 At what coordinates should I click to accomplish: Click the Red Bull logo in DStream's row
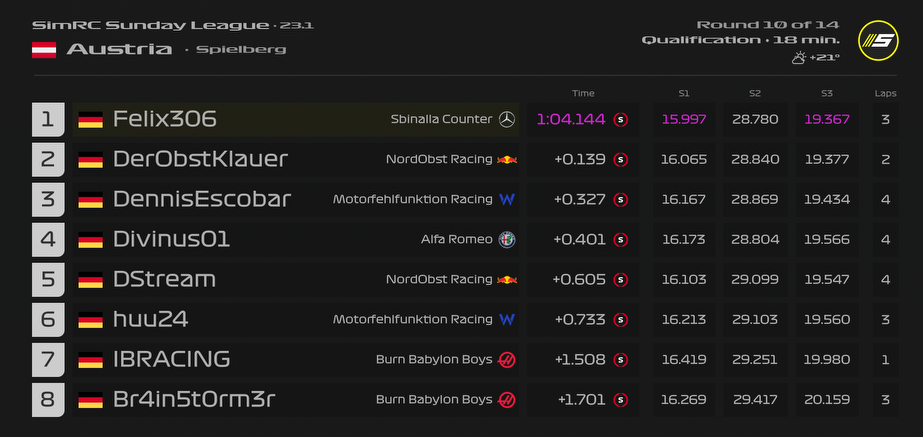point(507,279)
